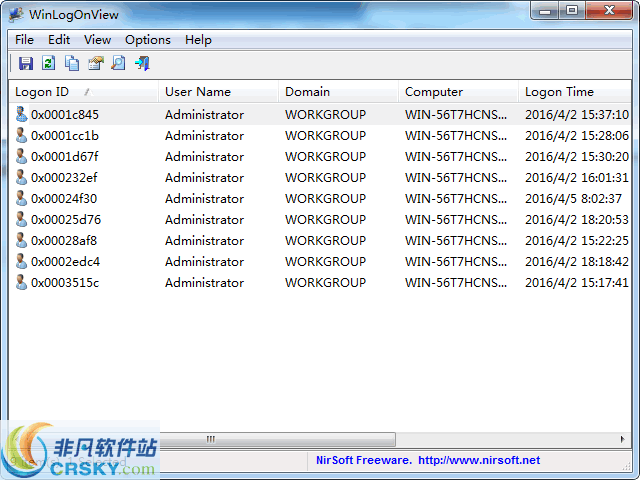Click user icon of row 0x000232ef
The image size is (640, 480).
[x=21, y=177]
